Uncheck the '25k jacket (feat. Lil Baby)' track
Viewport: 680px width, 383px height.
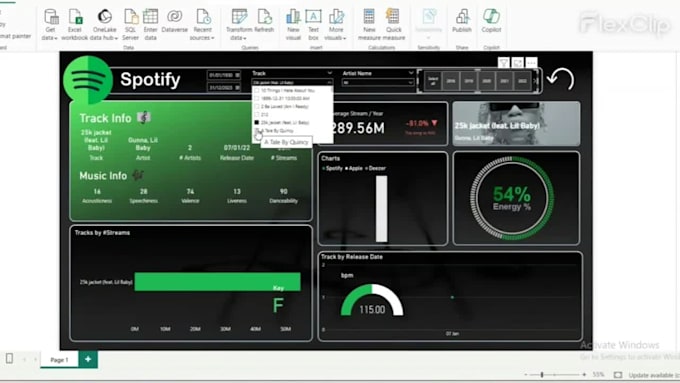(x=257, y=122)
